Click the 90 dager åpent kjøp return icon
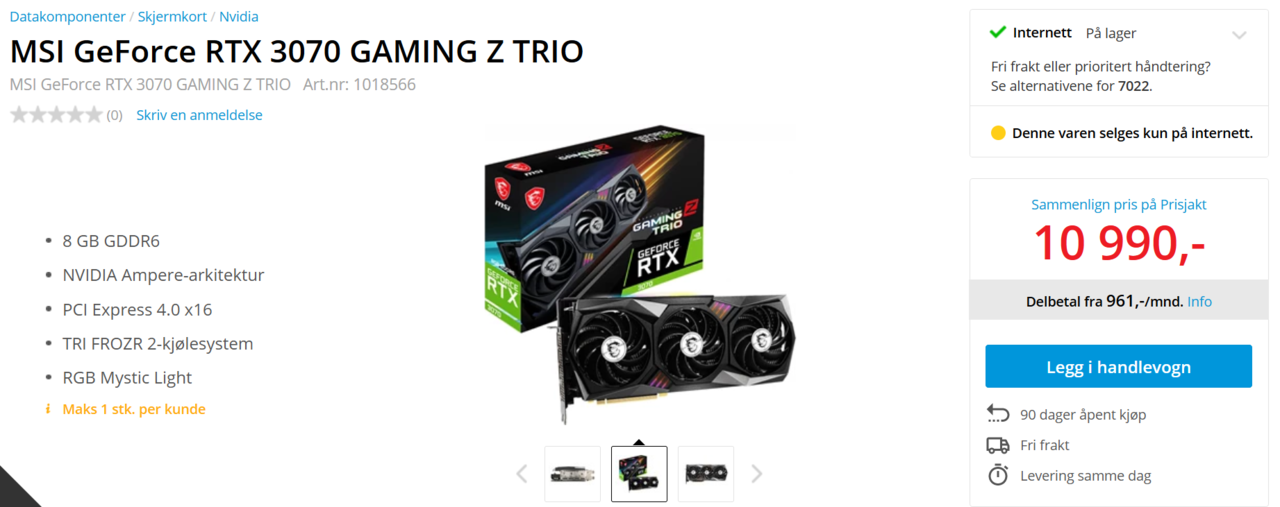1280x507 pixels. pyautogui.click(x=998, y=414)
